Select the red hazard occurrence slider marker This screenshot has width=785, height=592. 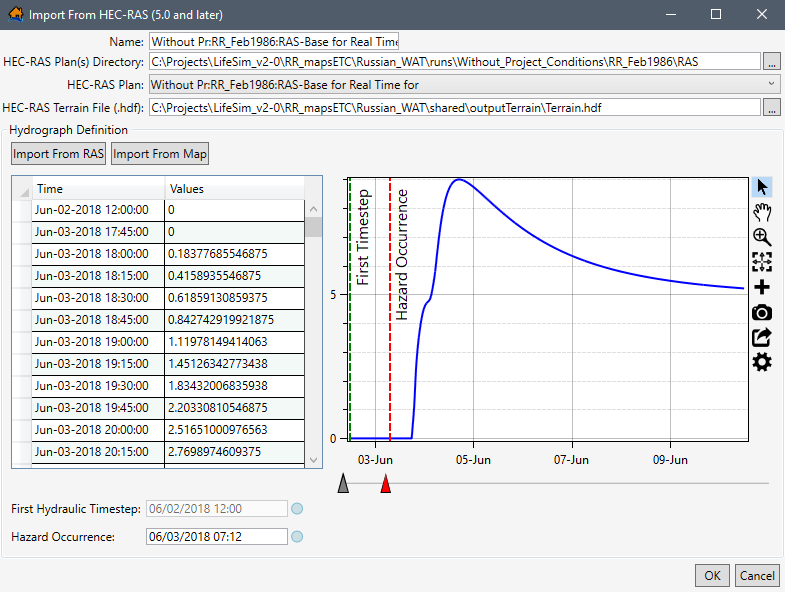385,483
